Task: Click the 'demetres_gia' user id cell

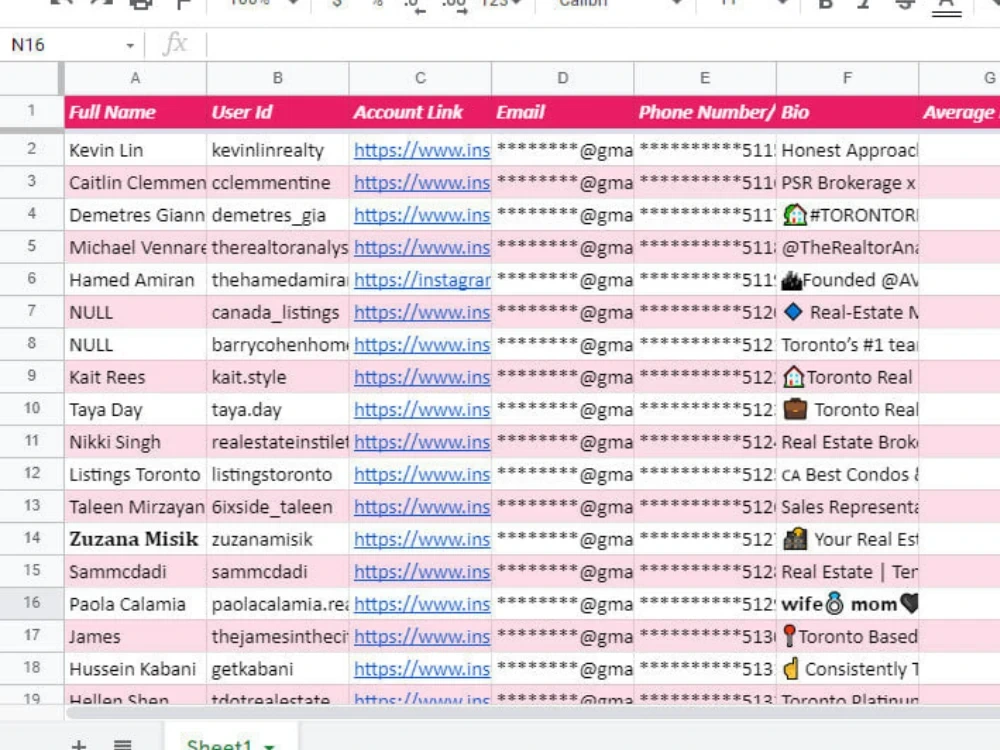Action: pyautogui.click(x=277, y=216)
